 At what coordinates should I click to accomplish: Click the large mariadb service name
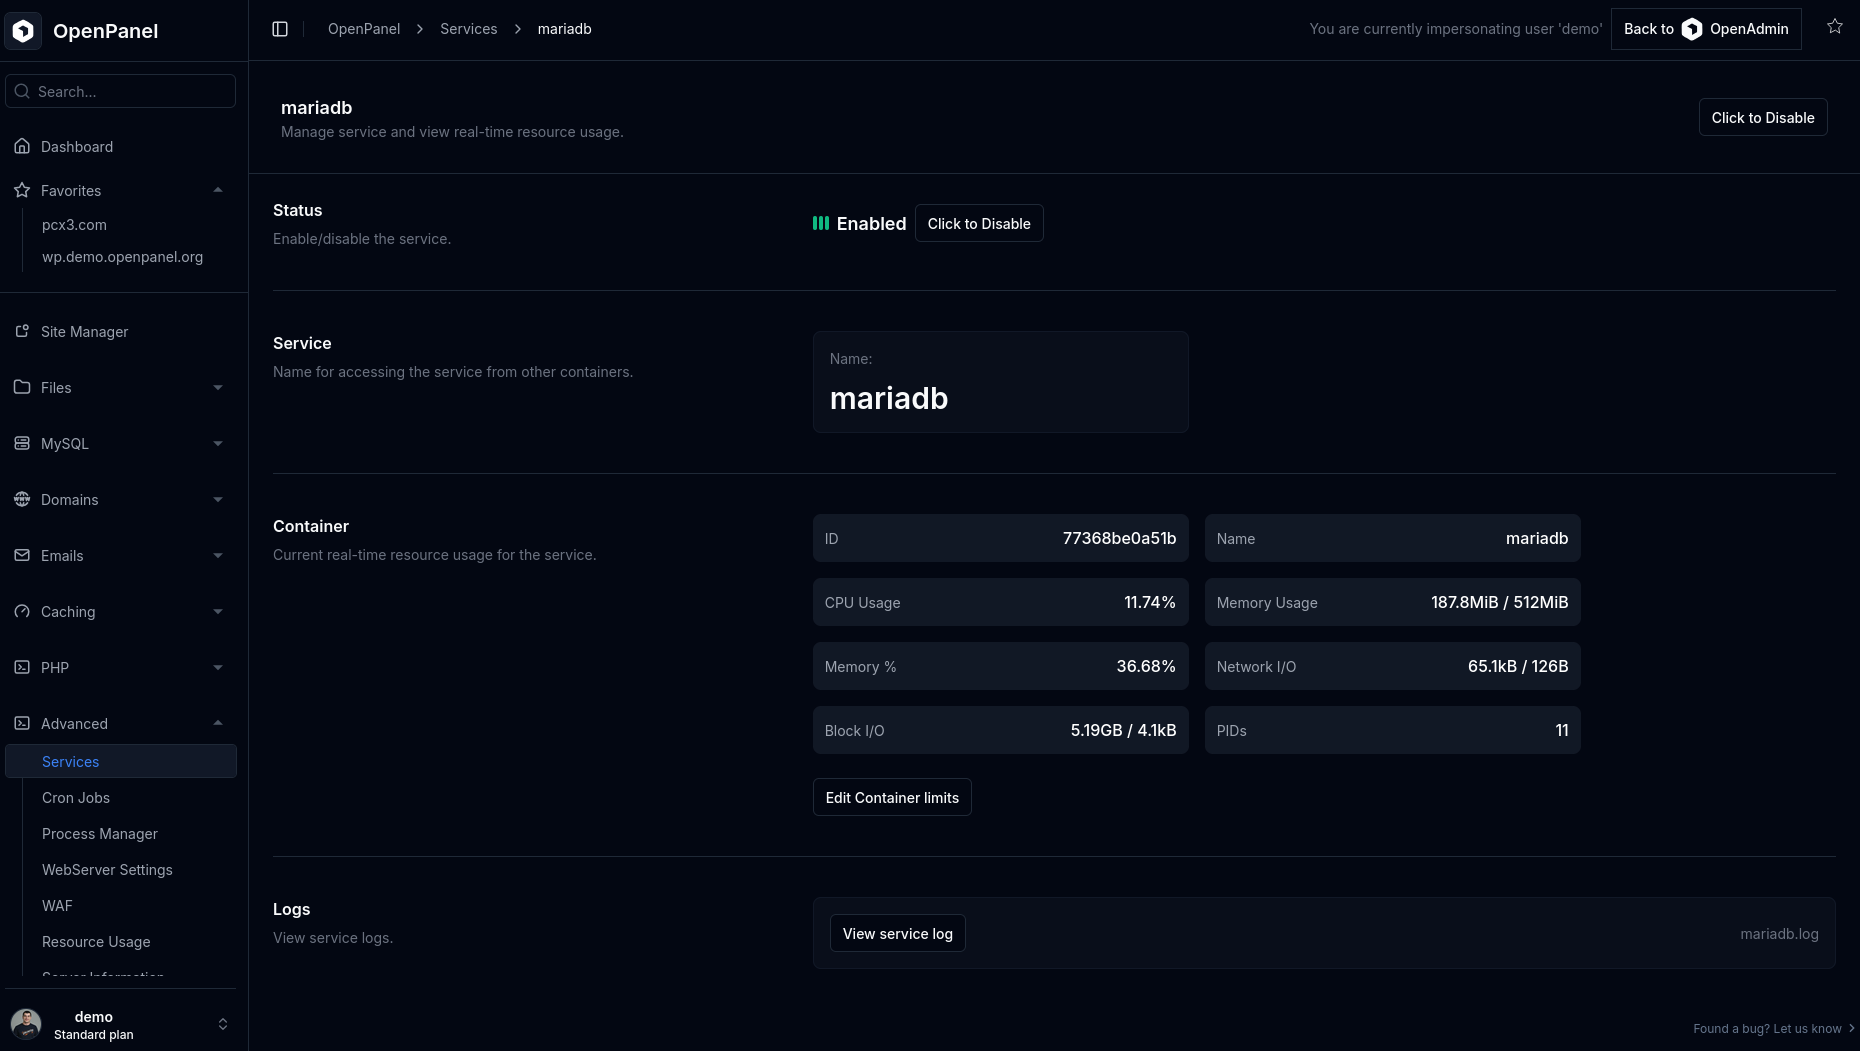pos(889,398)
